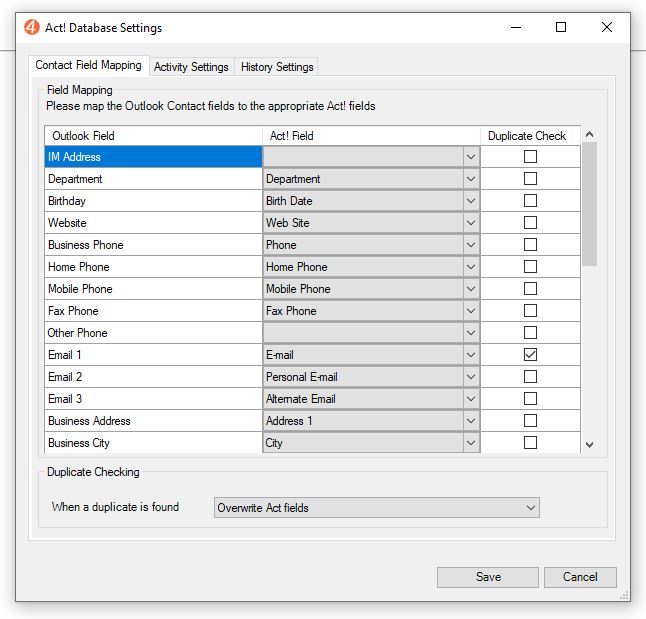
Task: Select the Business City Outlook field cell
Action: (x=153, y=443)
